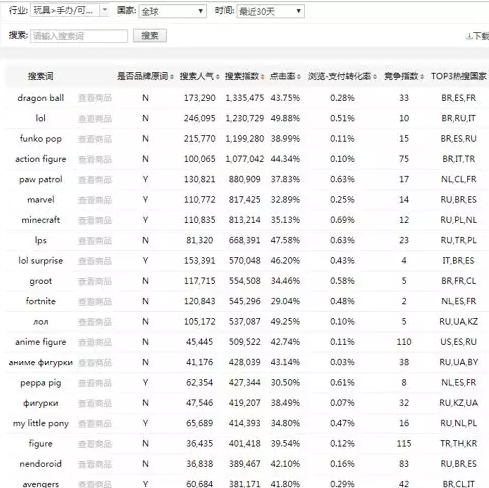
Task: Click search popularity value 173,290
Action: (200, 98)
